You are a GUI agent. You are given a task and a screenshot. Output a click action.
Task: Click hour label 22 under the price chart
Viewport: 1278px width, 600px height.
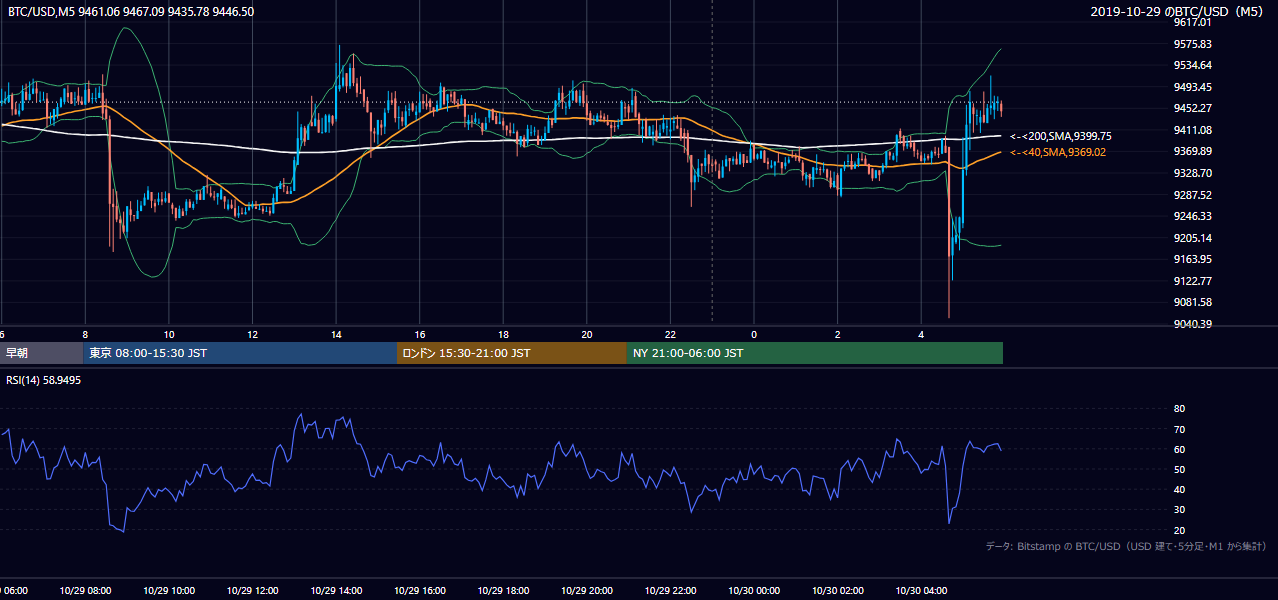[670, 334]
